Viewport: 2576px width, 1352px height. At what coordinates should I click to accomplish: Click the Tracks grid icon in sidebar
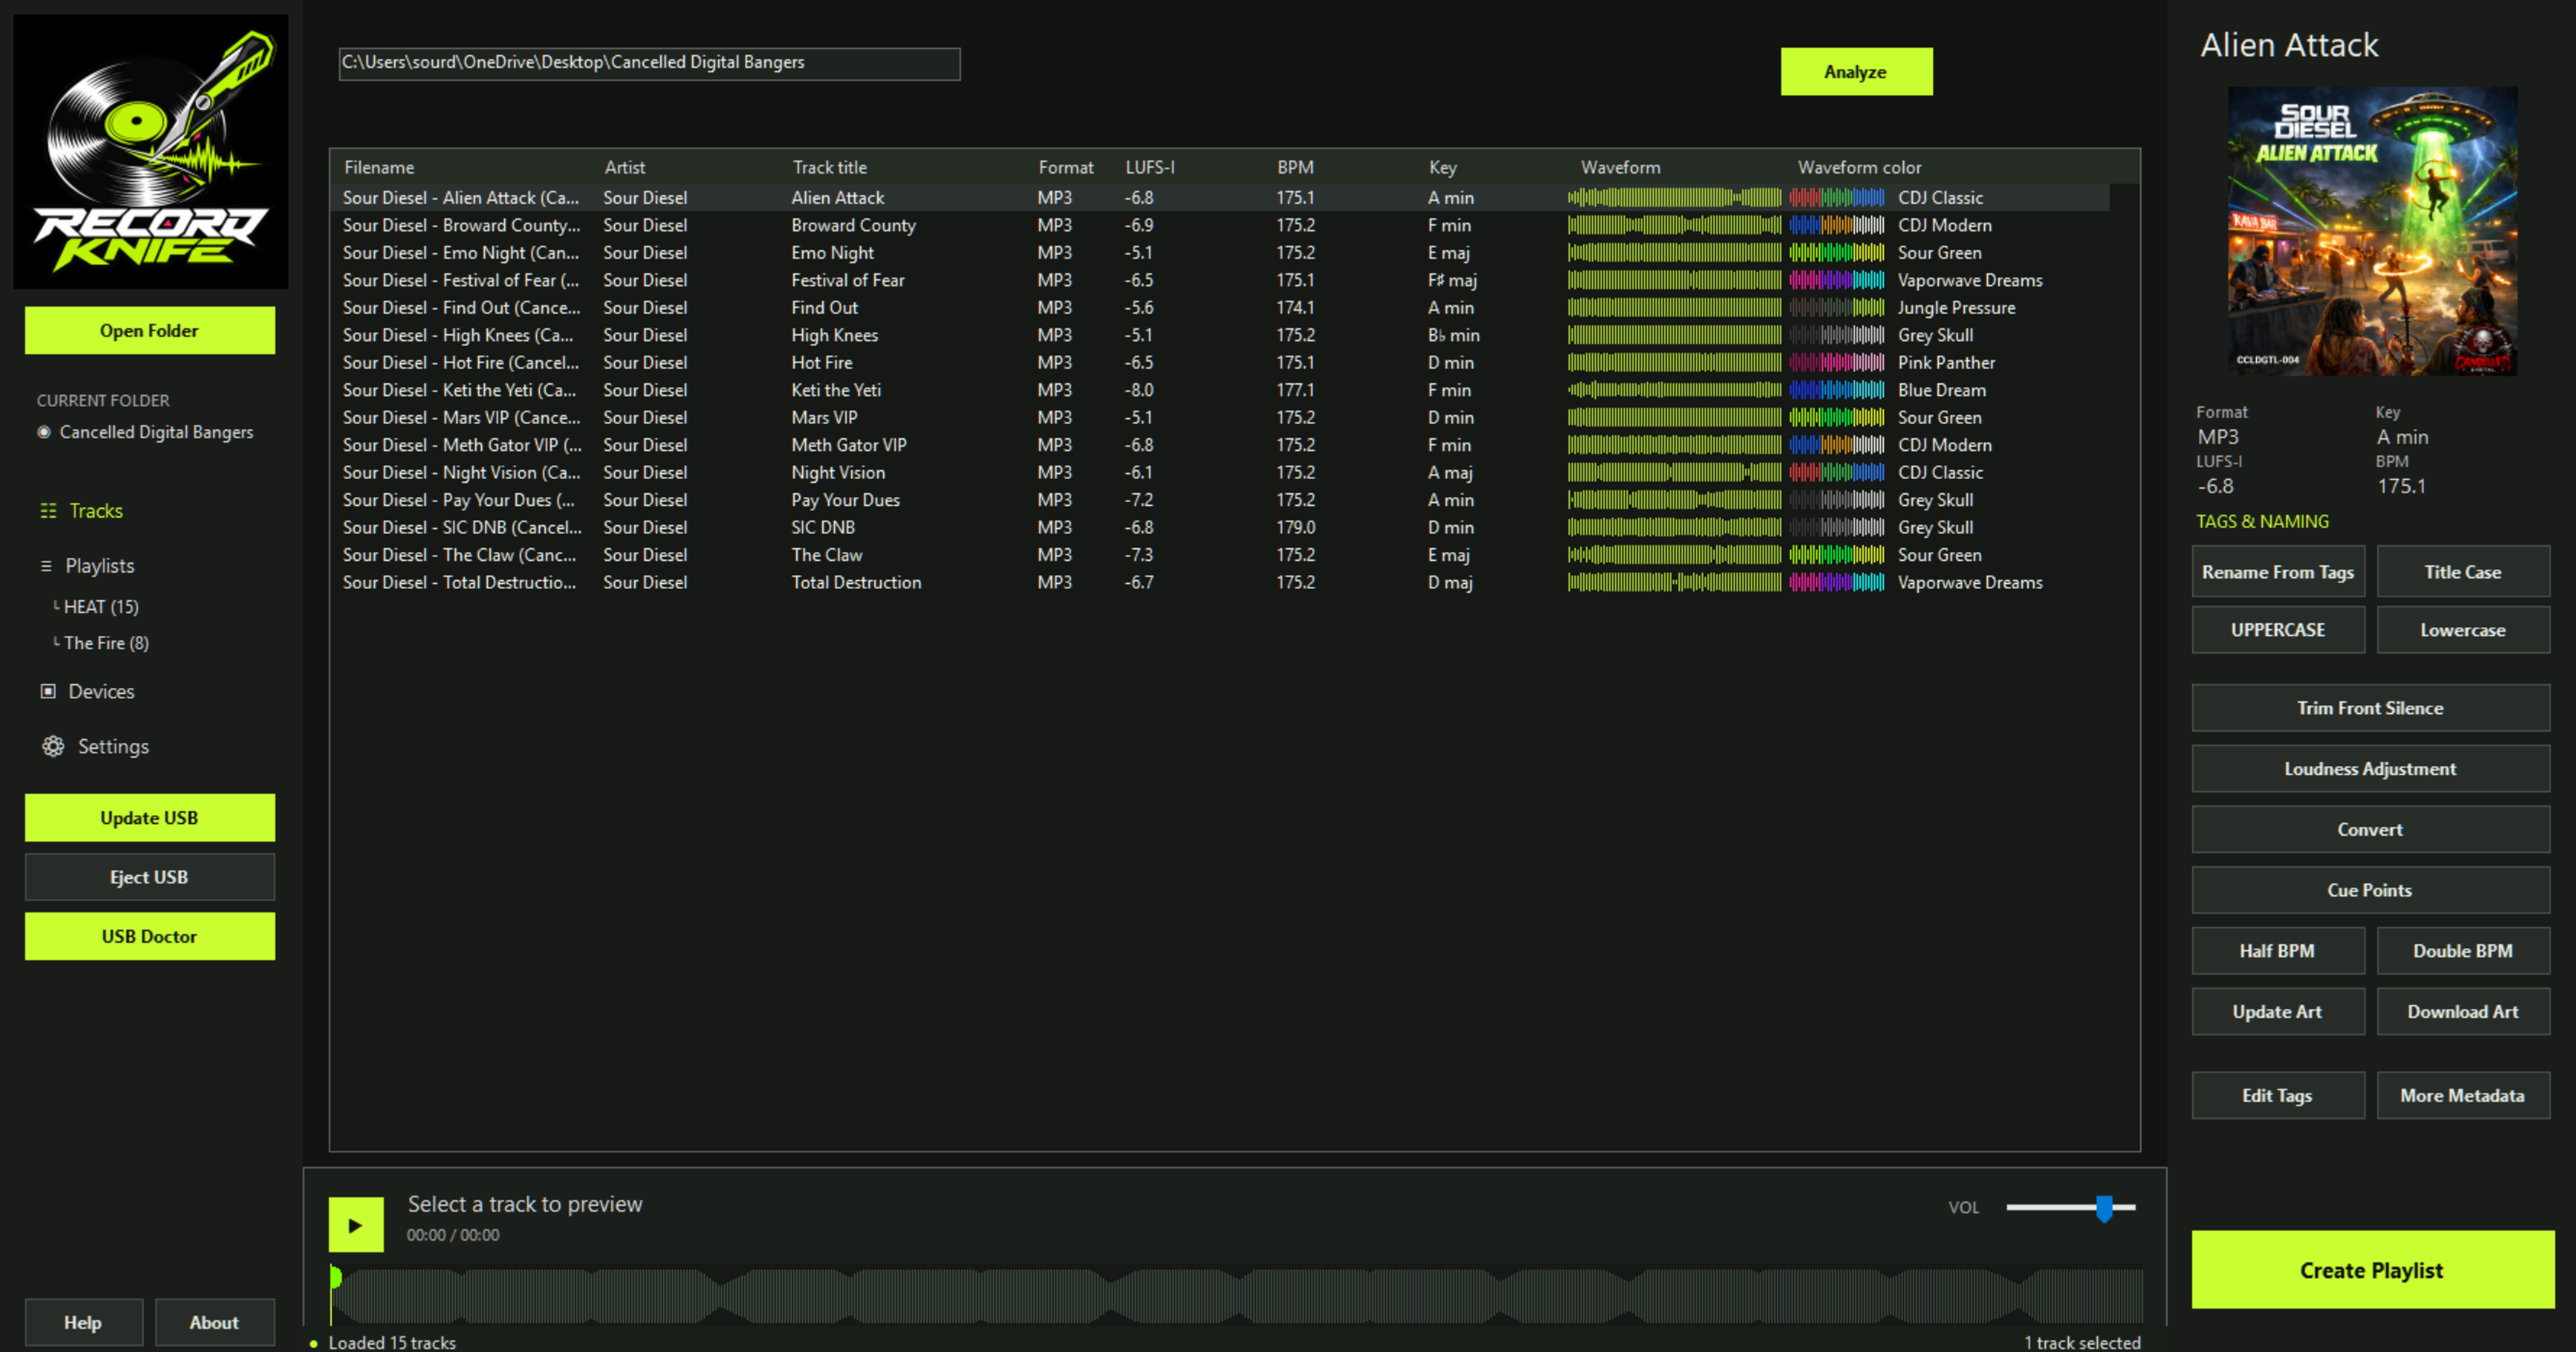click(48, 511)
